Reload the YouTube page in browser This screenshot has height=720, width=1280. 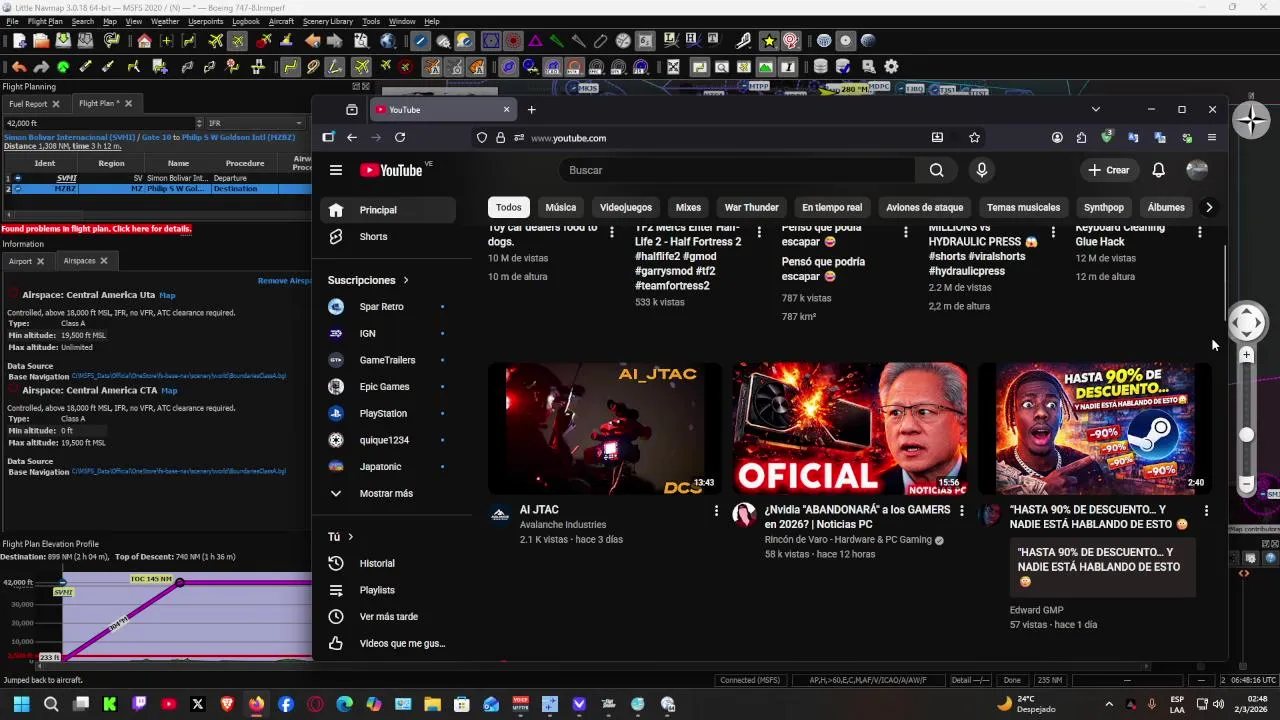(400, 138)
